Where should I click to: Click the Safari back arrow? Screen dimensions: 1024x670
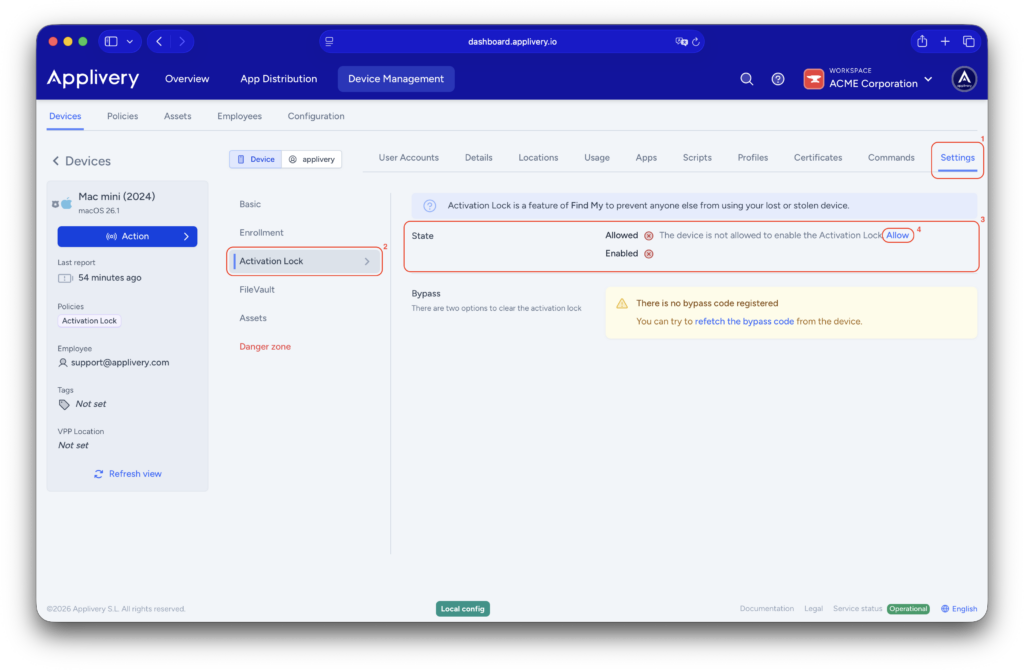point(160,41)
